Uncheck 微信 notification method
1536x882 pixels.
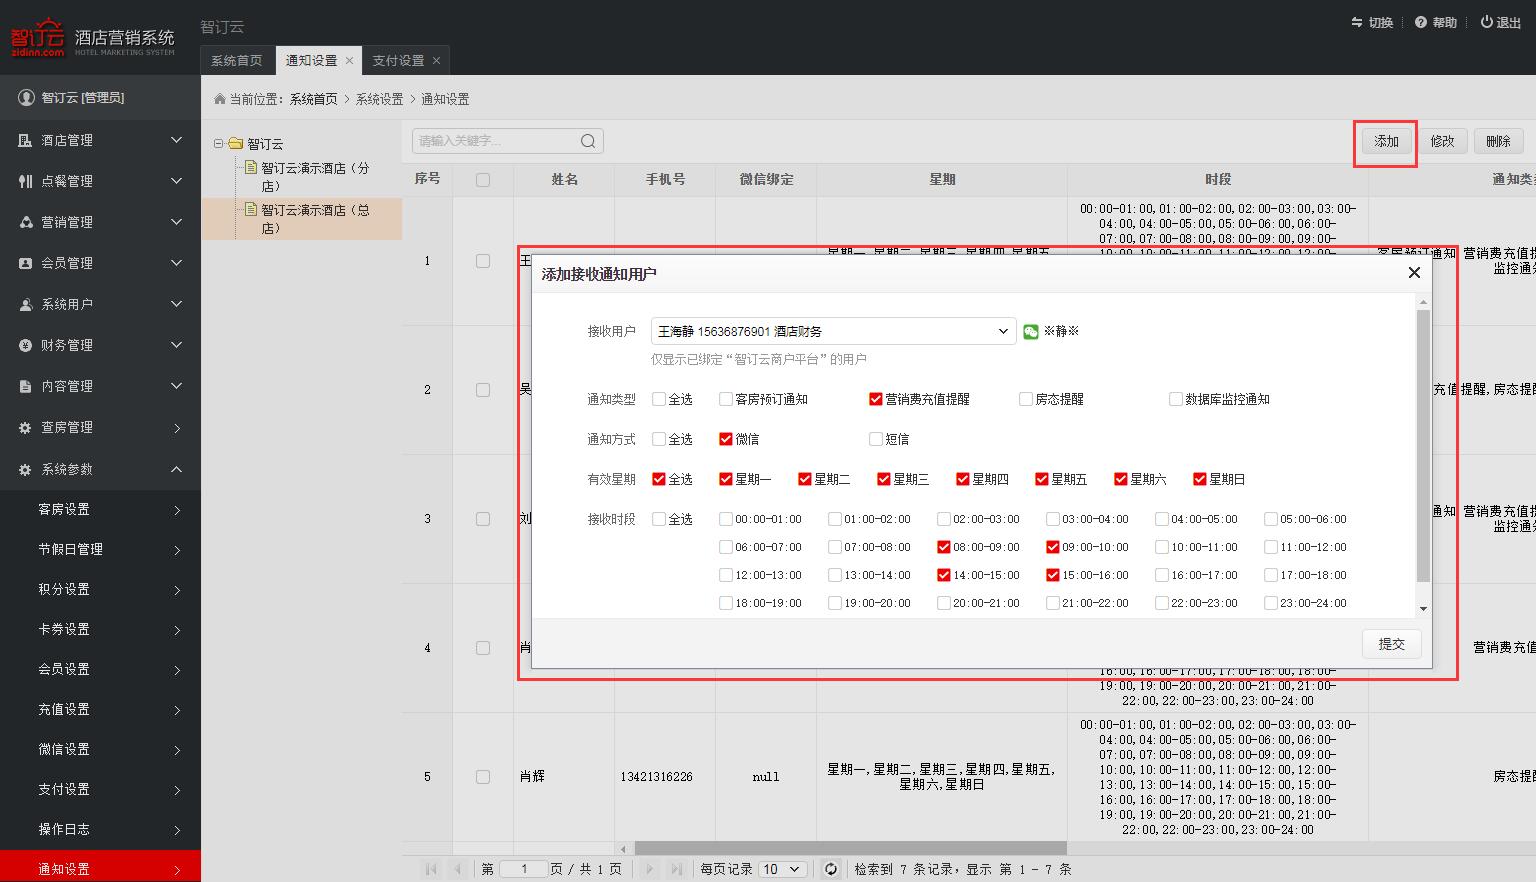tap(726, 439)
